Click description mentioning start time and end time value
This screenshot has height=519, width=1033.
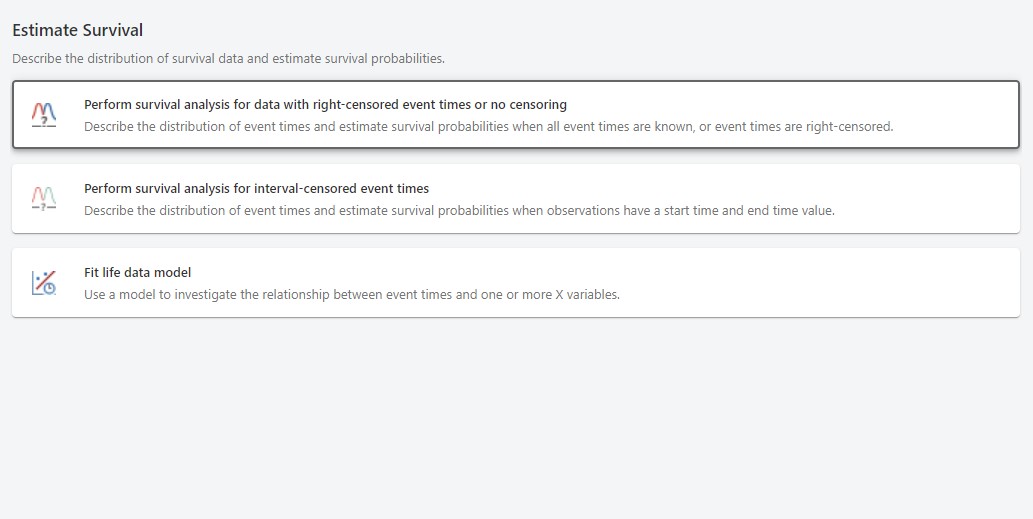[459, 211]
